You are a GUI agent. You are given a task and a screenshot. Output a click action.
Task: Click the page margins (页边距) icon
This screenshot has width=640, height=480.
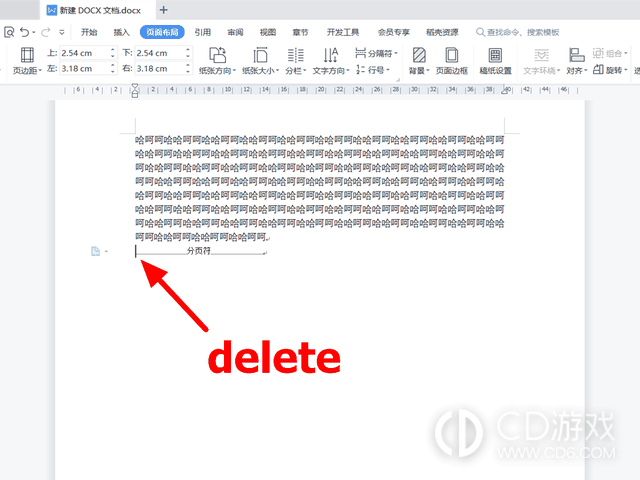click(x=26, y=55)
